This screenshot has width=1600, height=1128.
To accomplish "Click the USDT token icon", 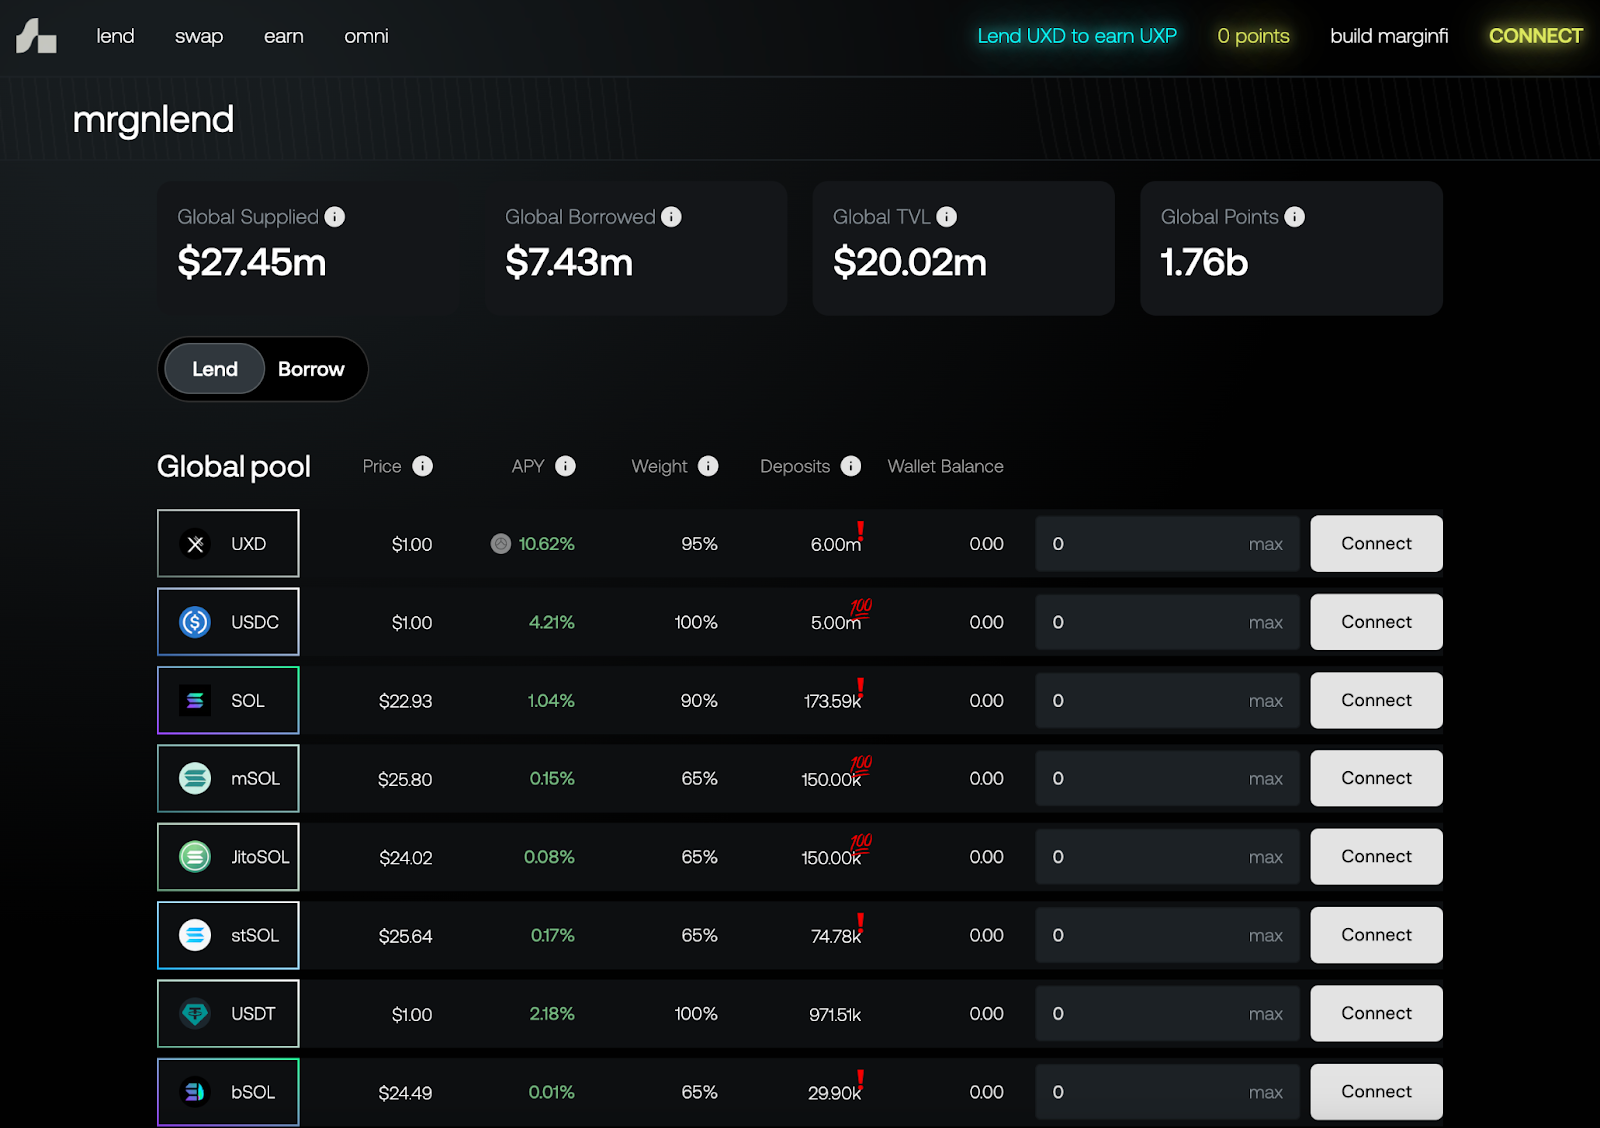I will pyautogui.click(x=195, y=1014).
